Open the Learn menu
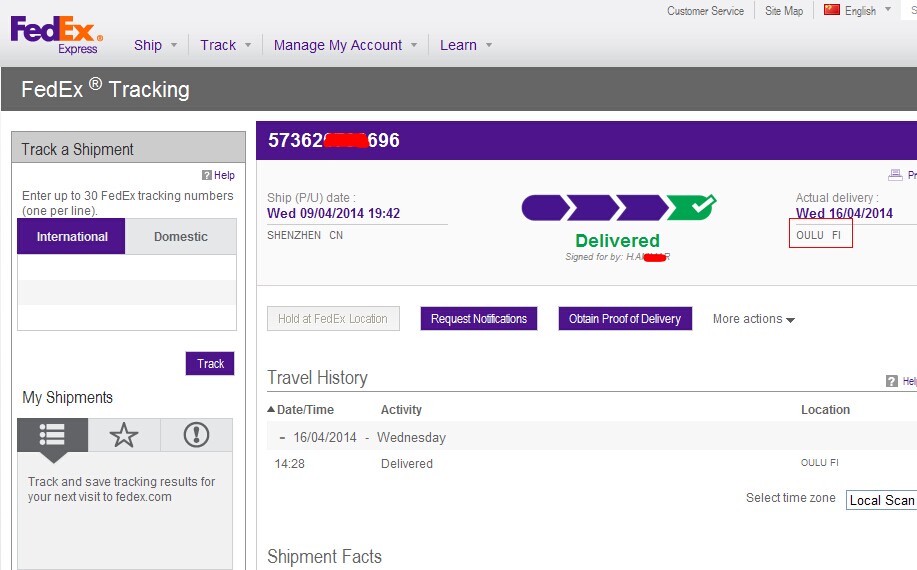The image size is (917, 570). (x=466, y=45)
